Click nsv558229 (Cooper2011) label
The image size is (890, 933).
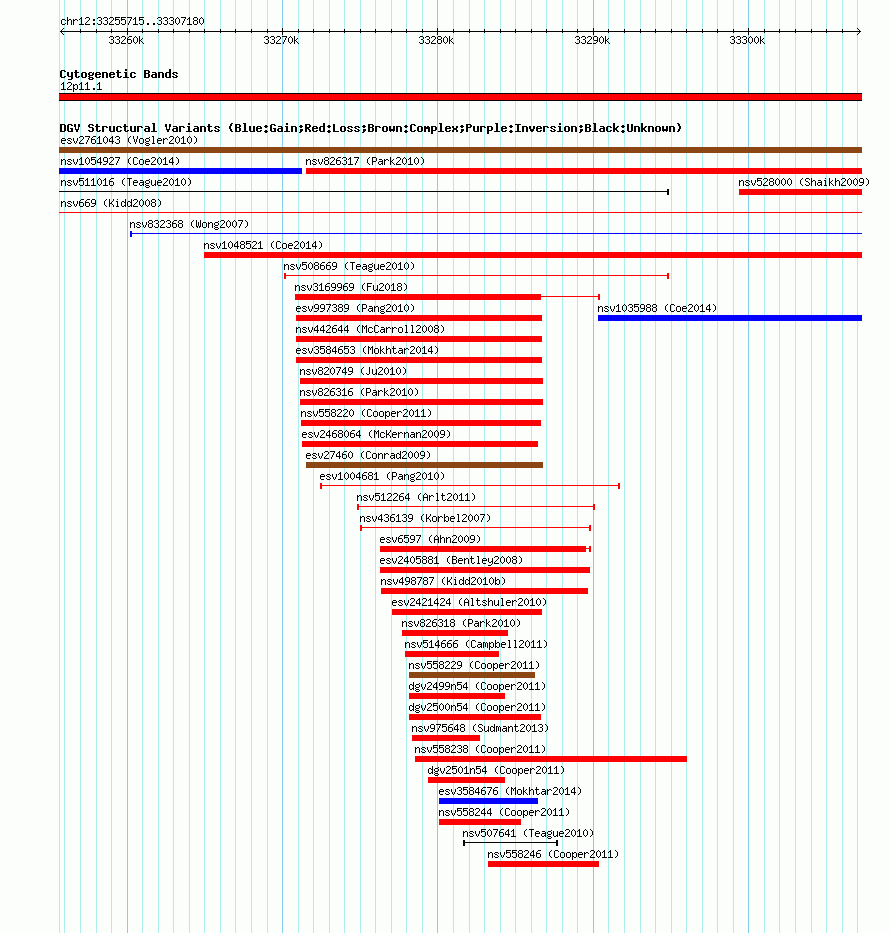pos(474,665)
